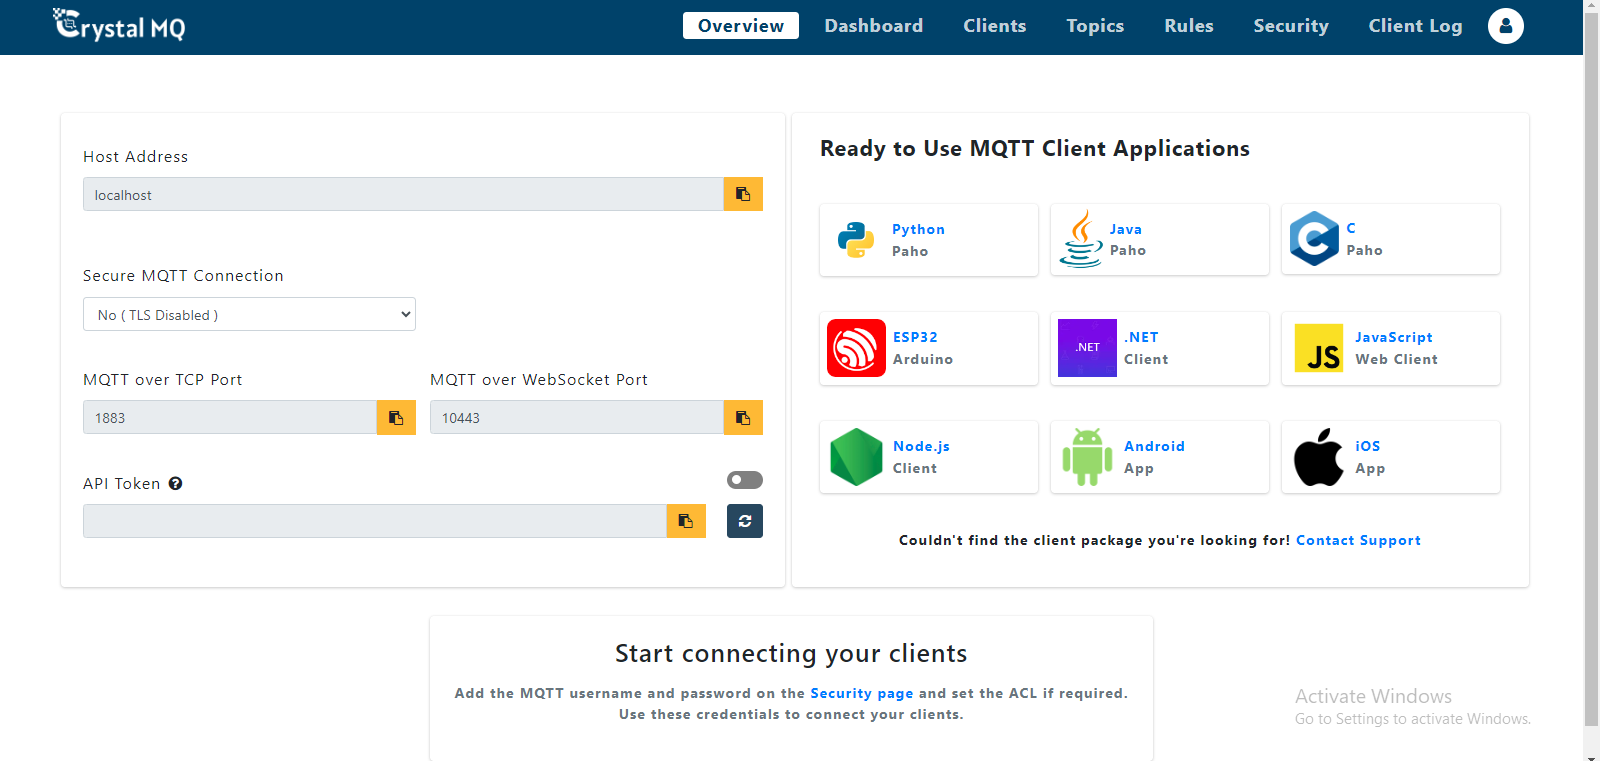
Task: Click the API Token help question icon
Action: click(175, 483)
